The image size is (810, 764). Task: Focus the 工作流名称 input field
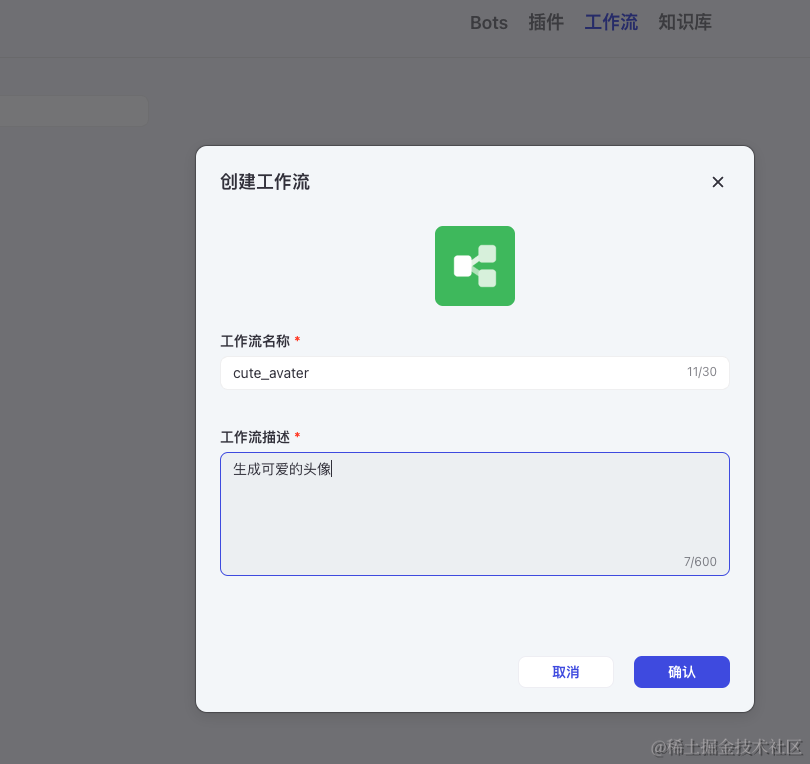click(x=475, y=372)
